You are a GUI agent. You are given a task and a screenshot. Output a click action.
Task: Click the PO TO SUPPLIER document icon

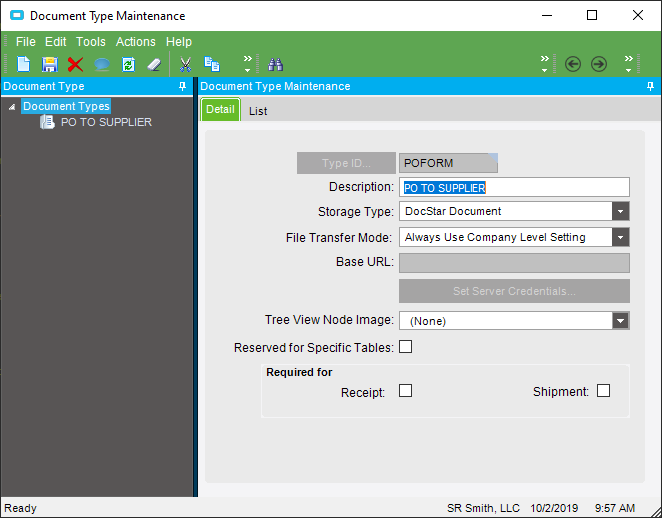(x=47, y=122)
